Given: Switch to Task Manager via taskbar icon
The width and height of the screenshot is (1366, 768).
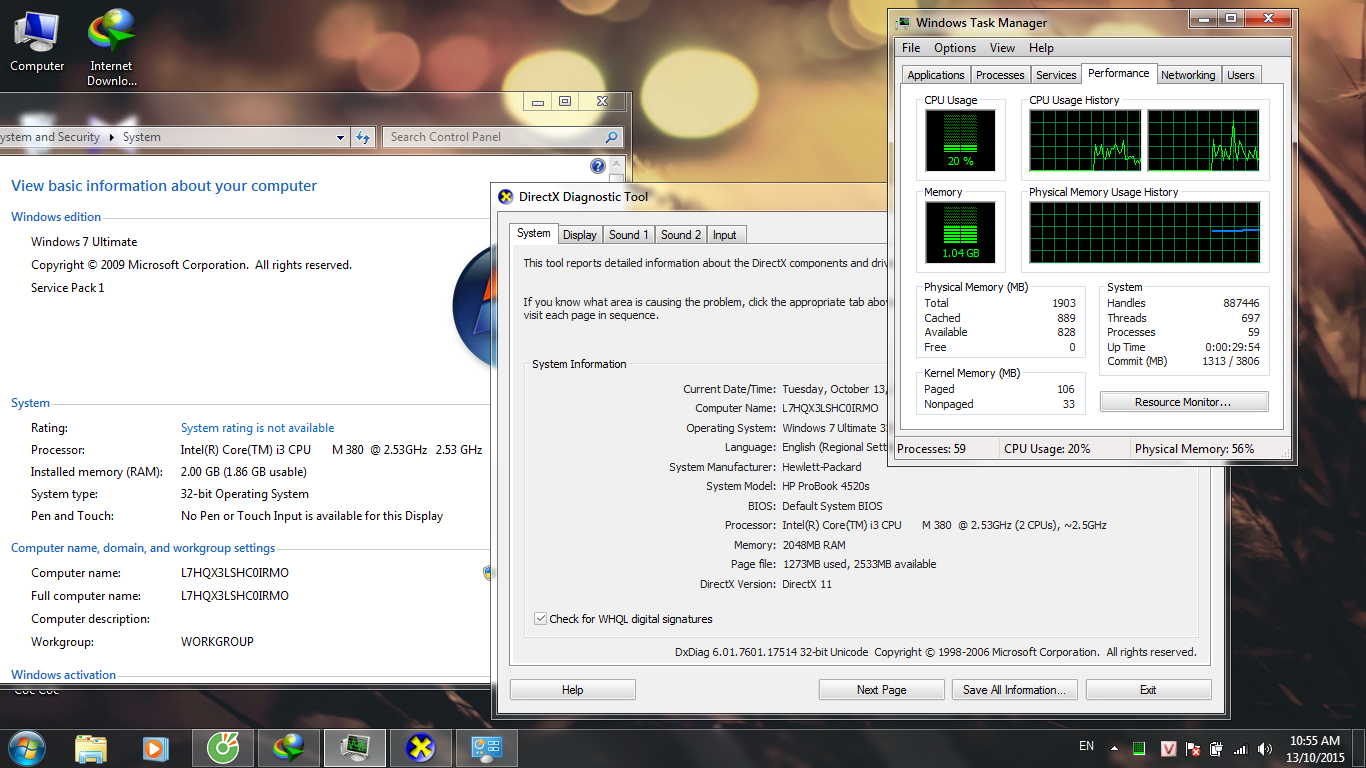Looking at the screenshot, I should coord(355,748).
